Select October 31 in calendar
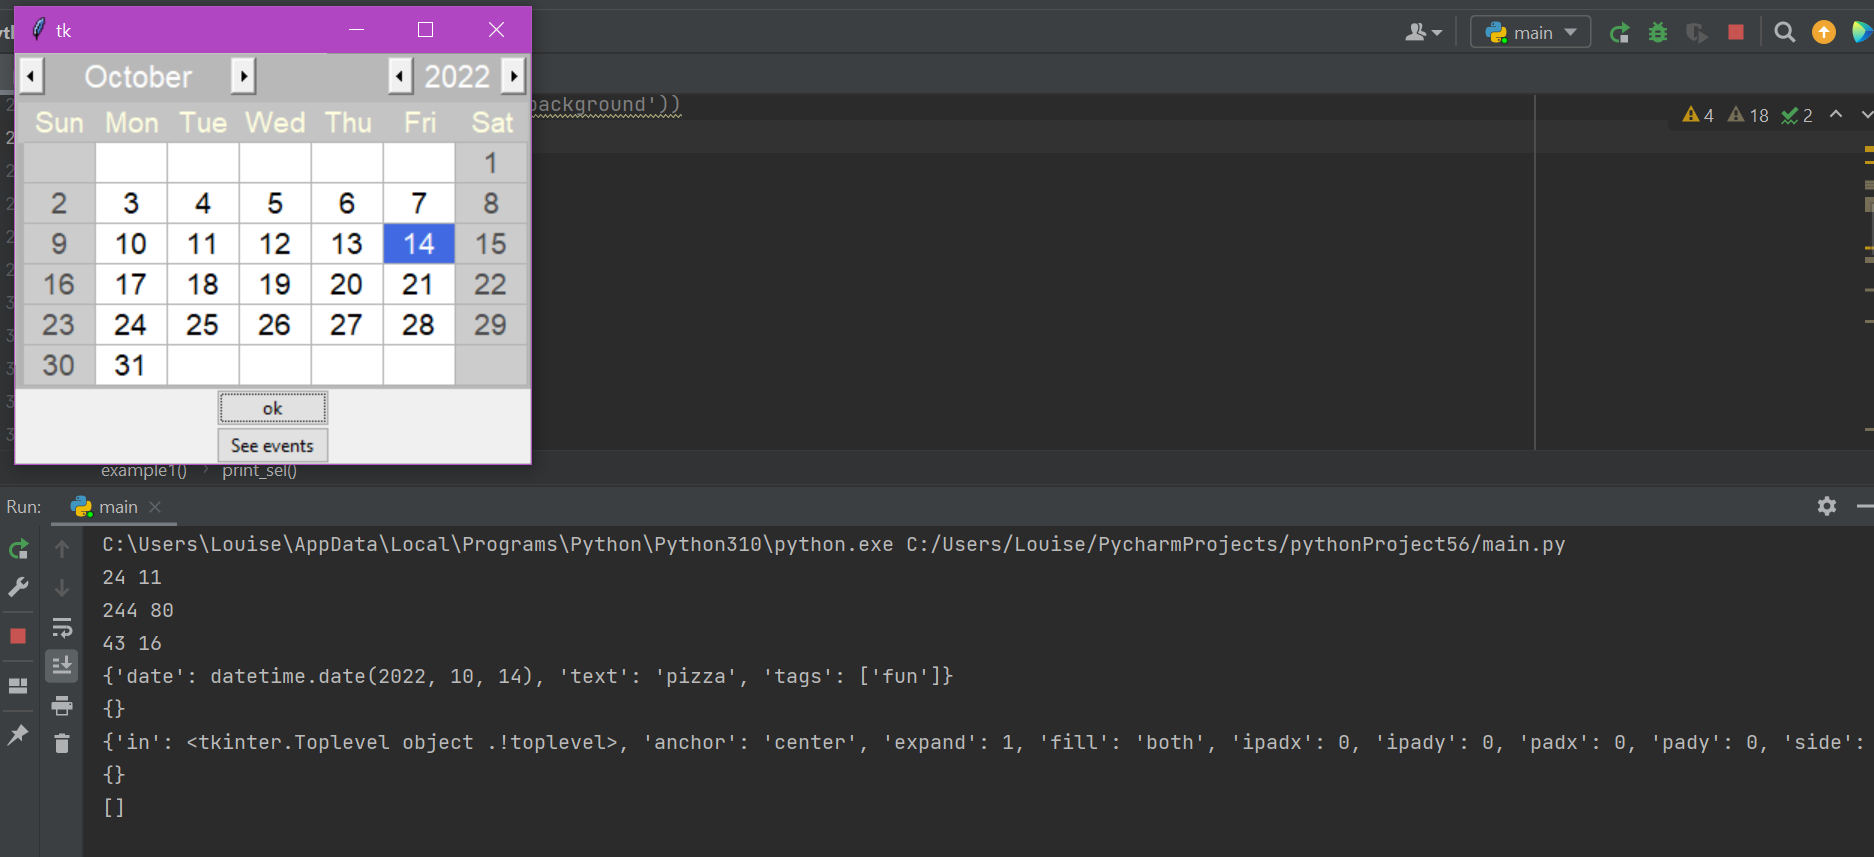Screen dimensions: 1874x857 (x=131, y=365)
